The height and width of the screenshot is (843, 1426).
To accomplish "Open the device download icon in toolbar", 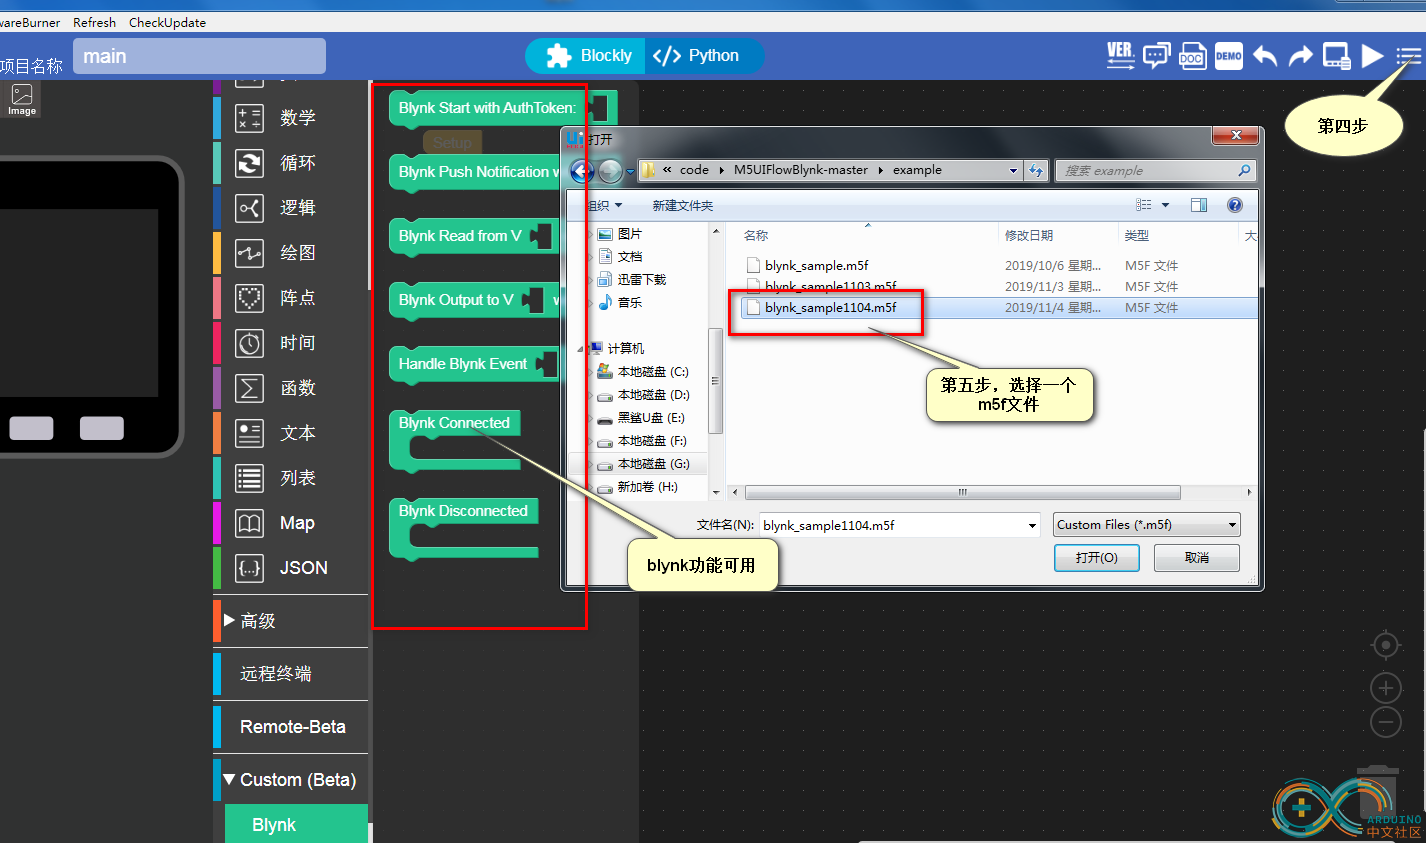I will click(x=1337, y=56).
